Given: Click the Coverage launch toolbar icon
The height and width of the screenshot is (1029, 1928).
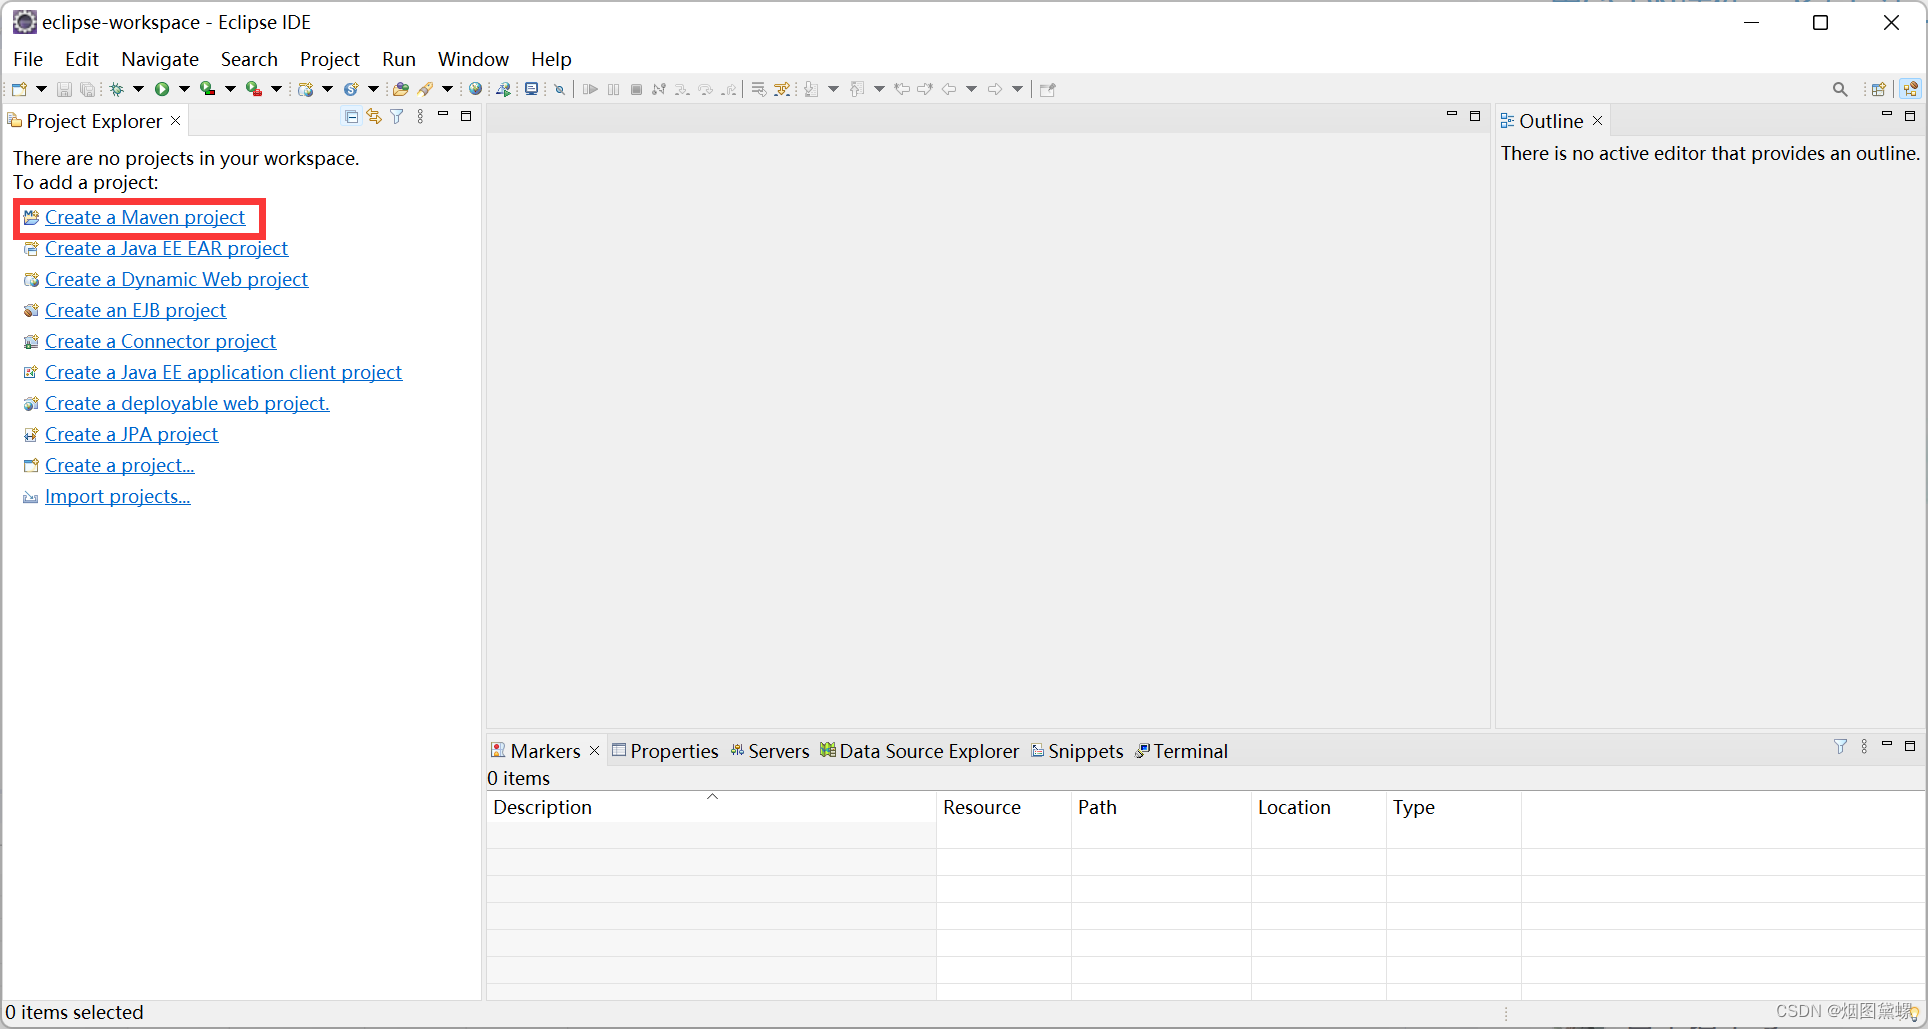Looking at the screenshot, I should pos(207,89).
